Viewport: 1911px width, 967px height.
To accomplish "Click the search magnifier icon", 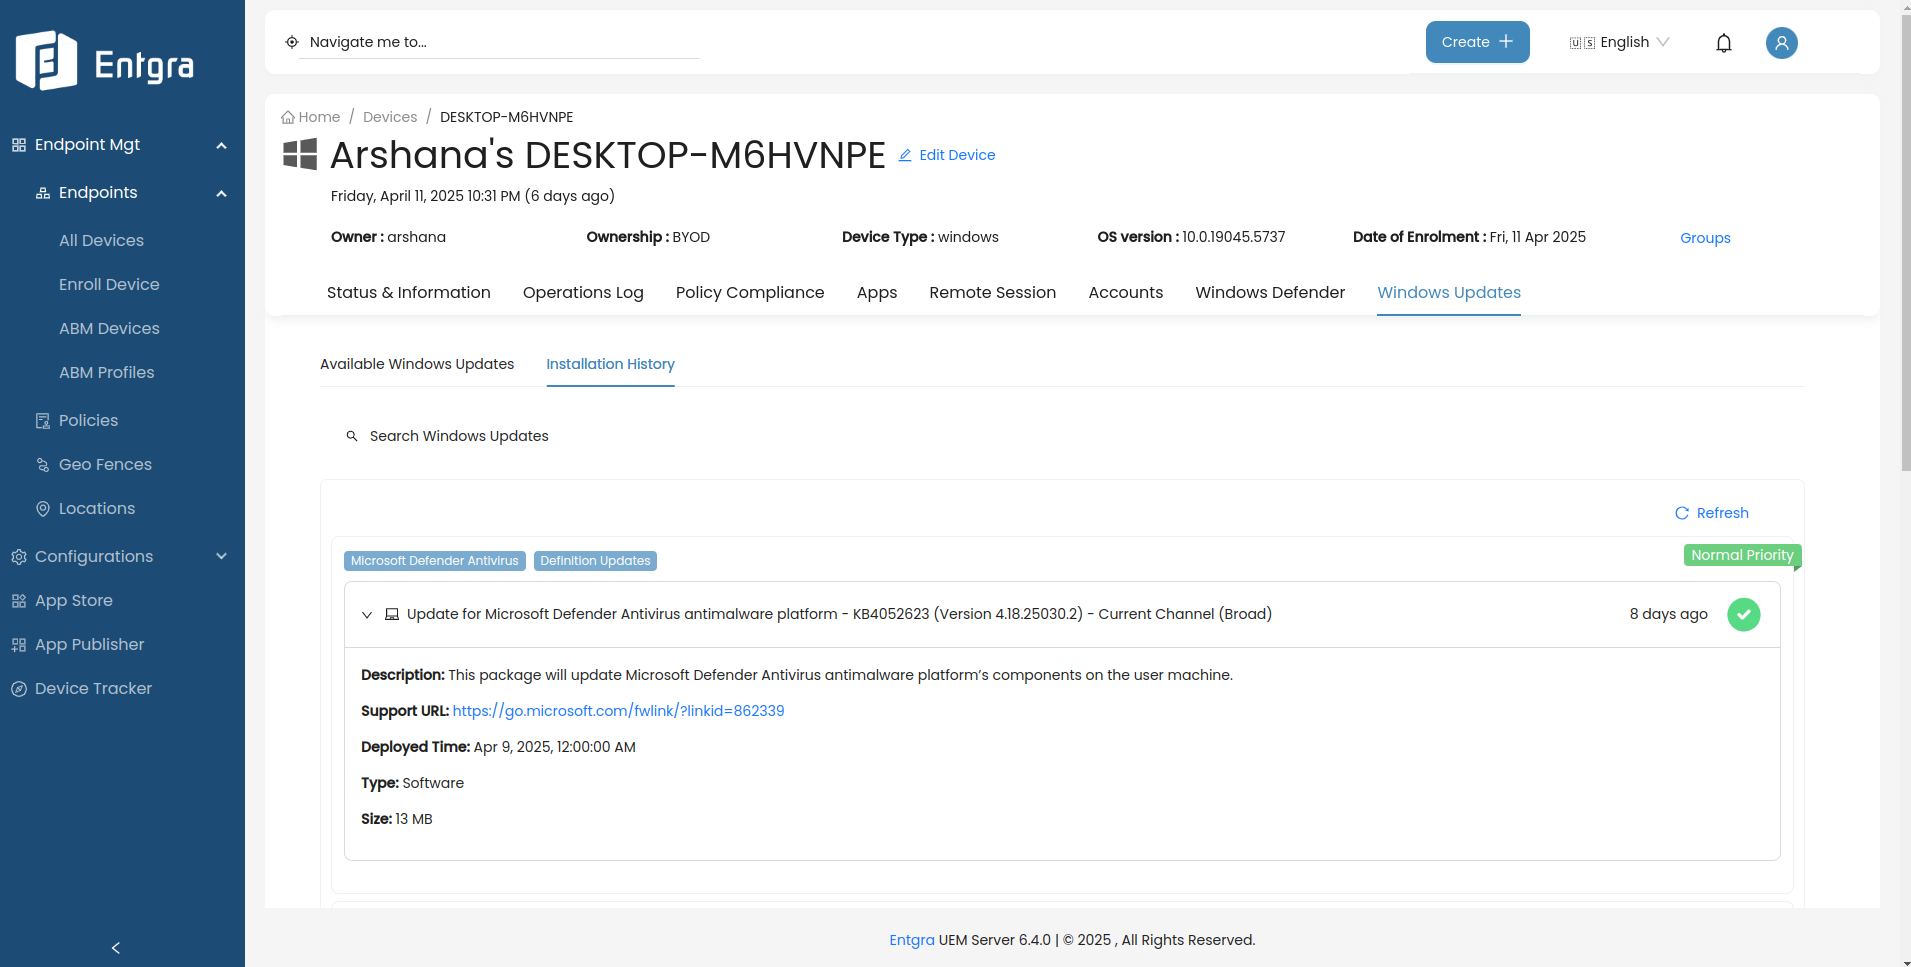I will point(352,436).
